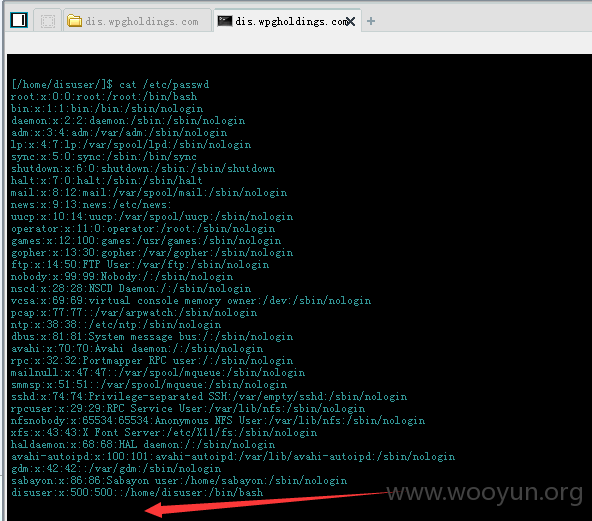Select the pcap:x:77:77 arpwatch line
The height and width of the screenshot is (521, 592).
(x=134, y=313)
